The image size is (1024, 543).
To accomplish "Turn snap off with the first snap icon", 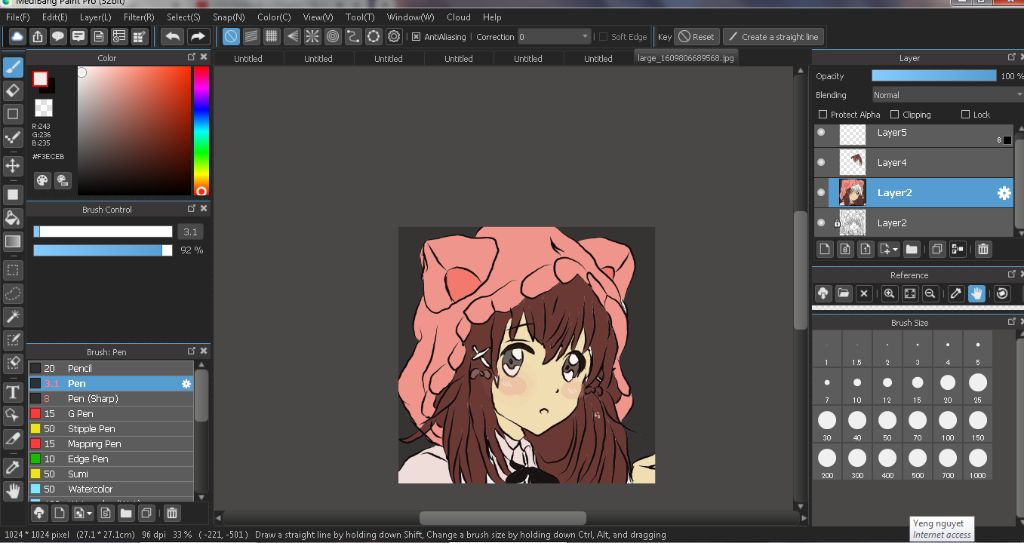I will click(231, 37).
